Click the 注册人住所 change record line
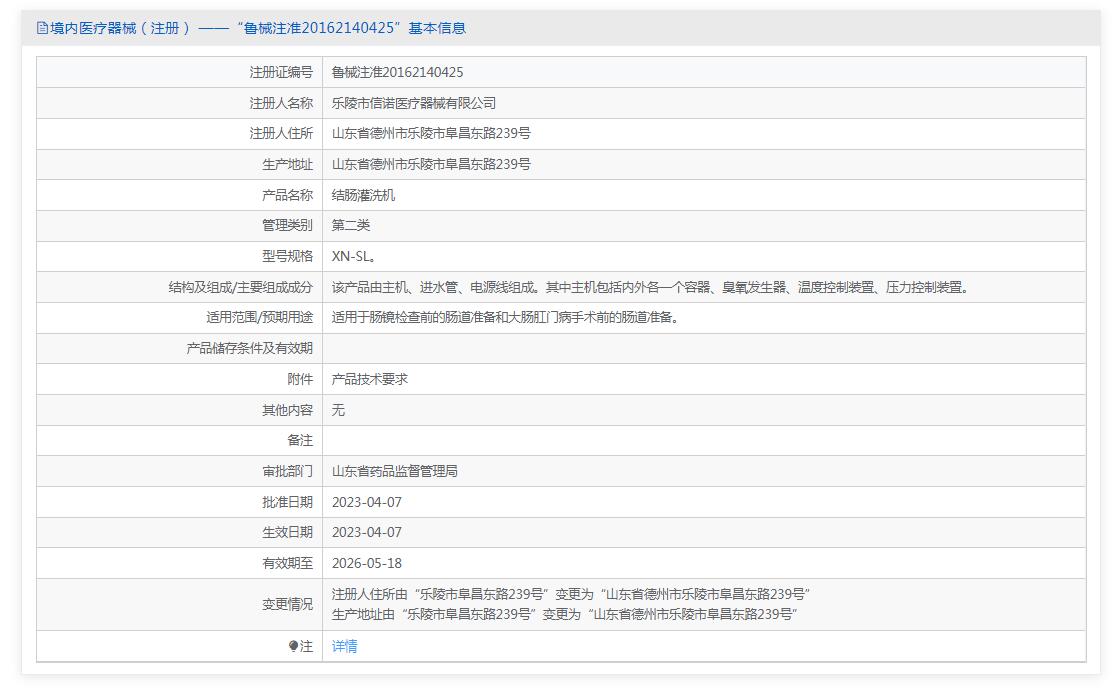The image size is (1119, 697). coord(571,594)
